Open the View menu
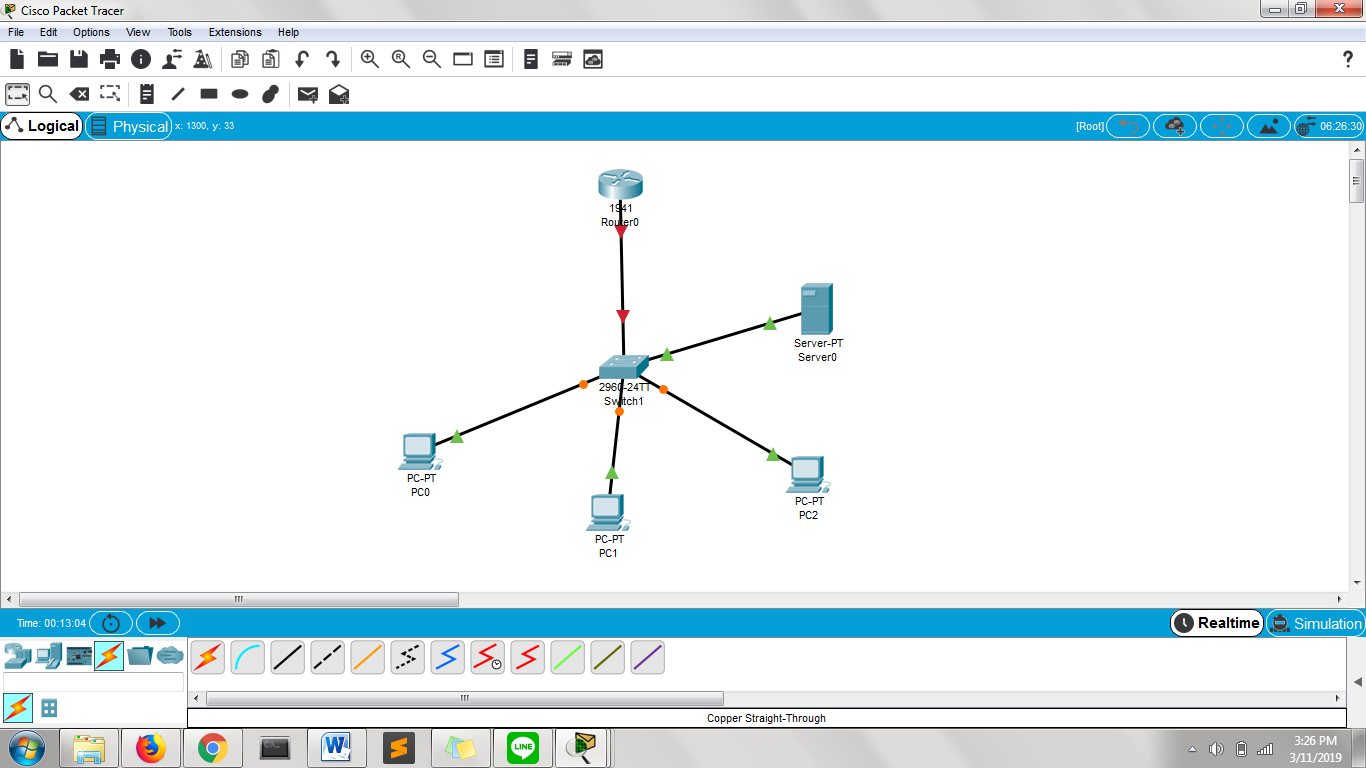The height and width of the screenshot is (768, 1366). [x=138, y=32]
